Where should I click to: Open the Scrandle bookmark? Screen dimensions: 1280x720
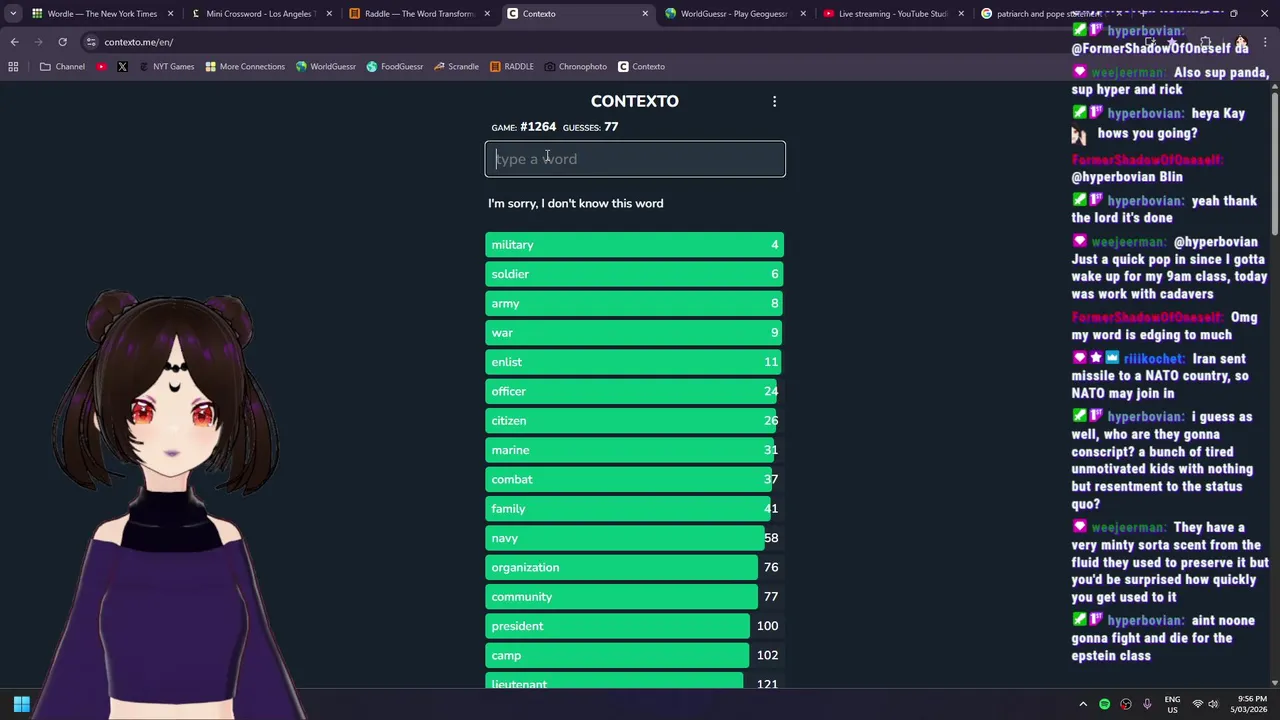click(x=456, y=67)
